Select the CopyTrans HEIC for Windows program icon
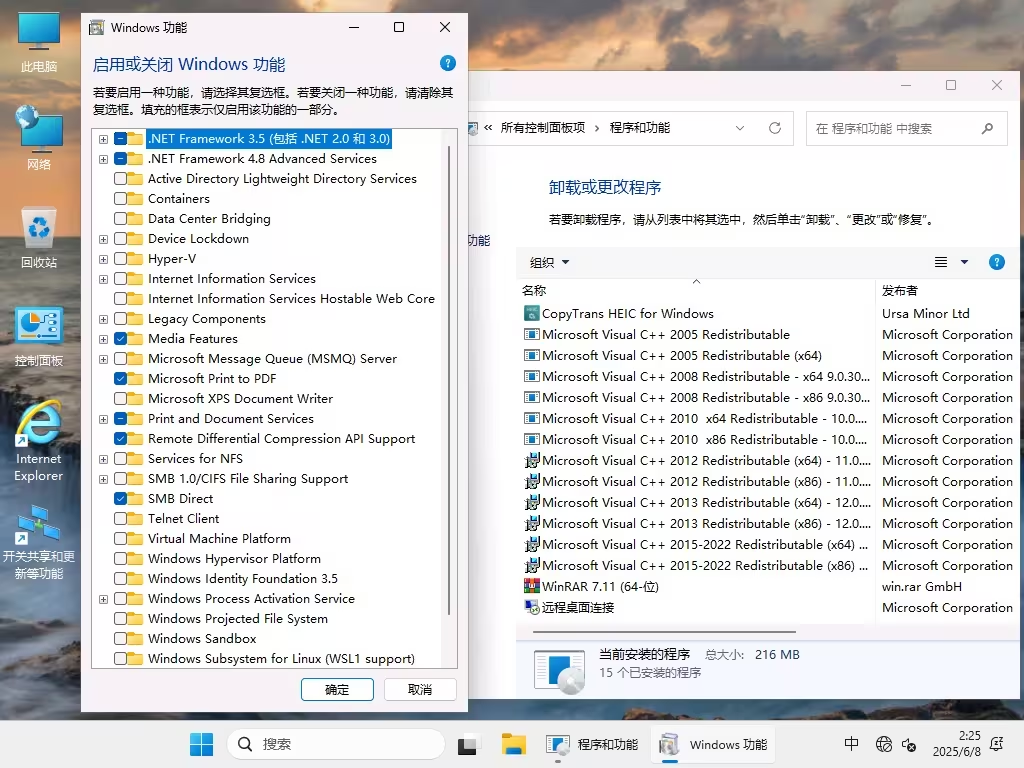This screenshot has height=768, width=1024. click(x=532, y=313)
